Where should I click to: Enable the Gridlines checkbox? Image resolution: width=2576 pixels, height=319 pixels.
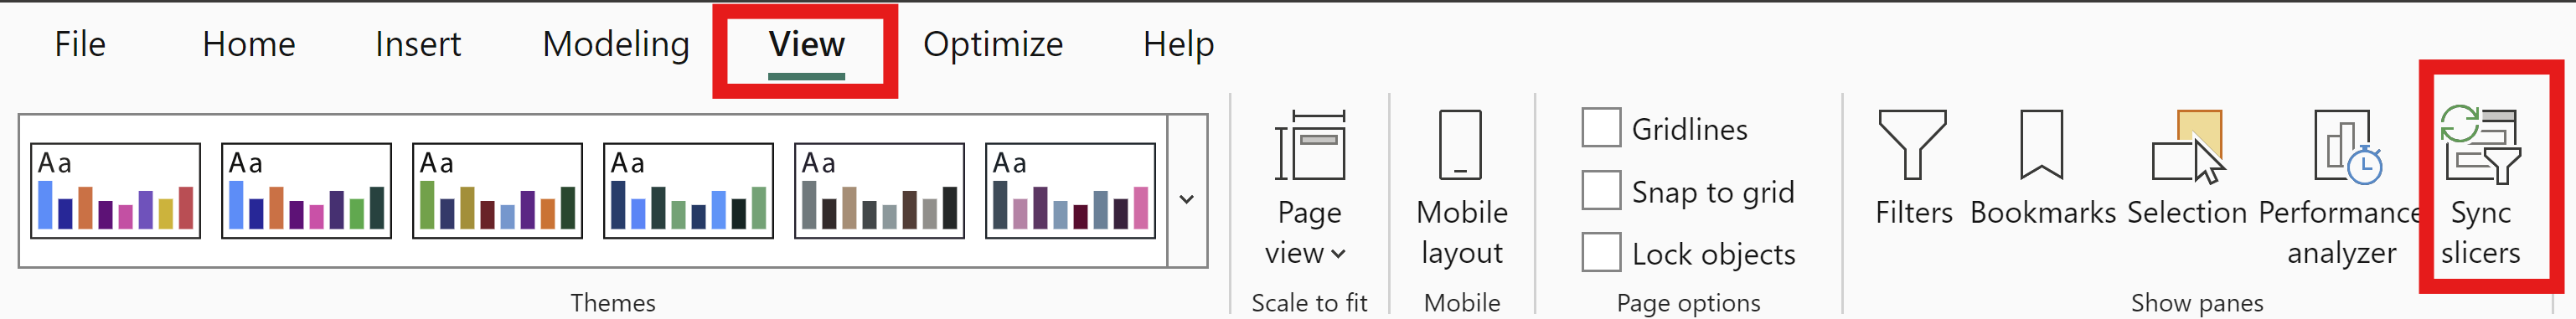pos(1601,128)
